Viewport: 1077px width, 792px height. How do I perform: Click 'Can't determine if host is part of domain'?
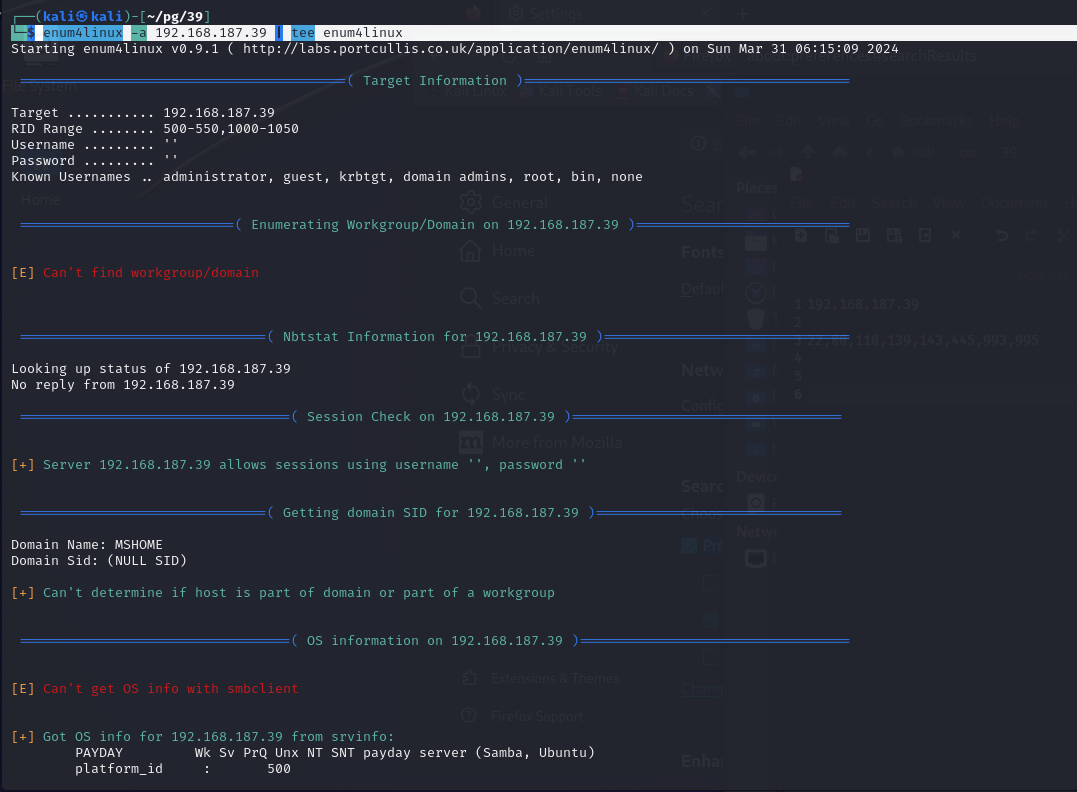coord(299,593)
